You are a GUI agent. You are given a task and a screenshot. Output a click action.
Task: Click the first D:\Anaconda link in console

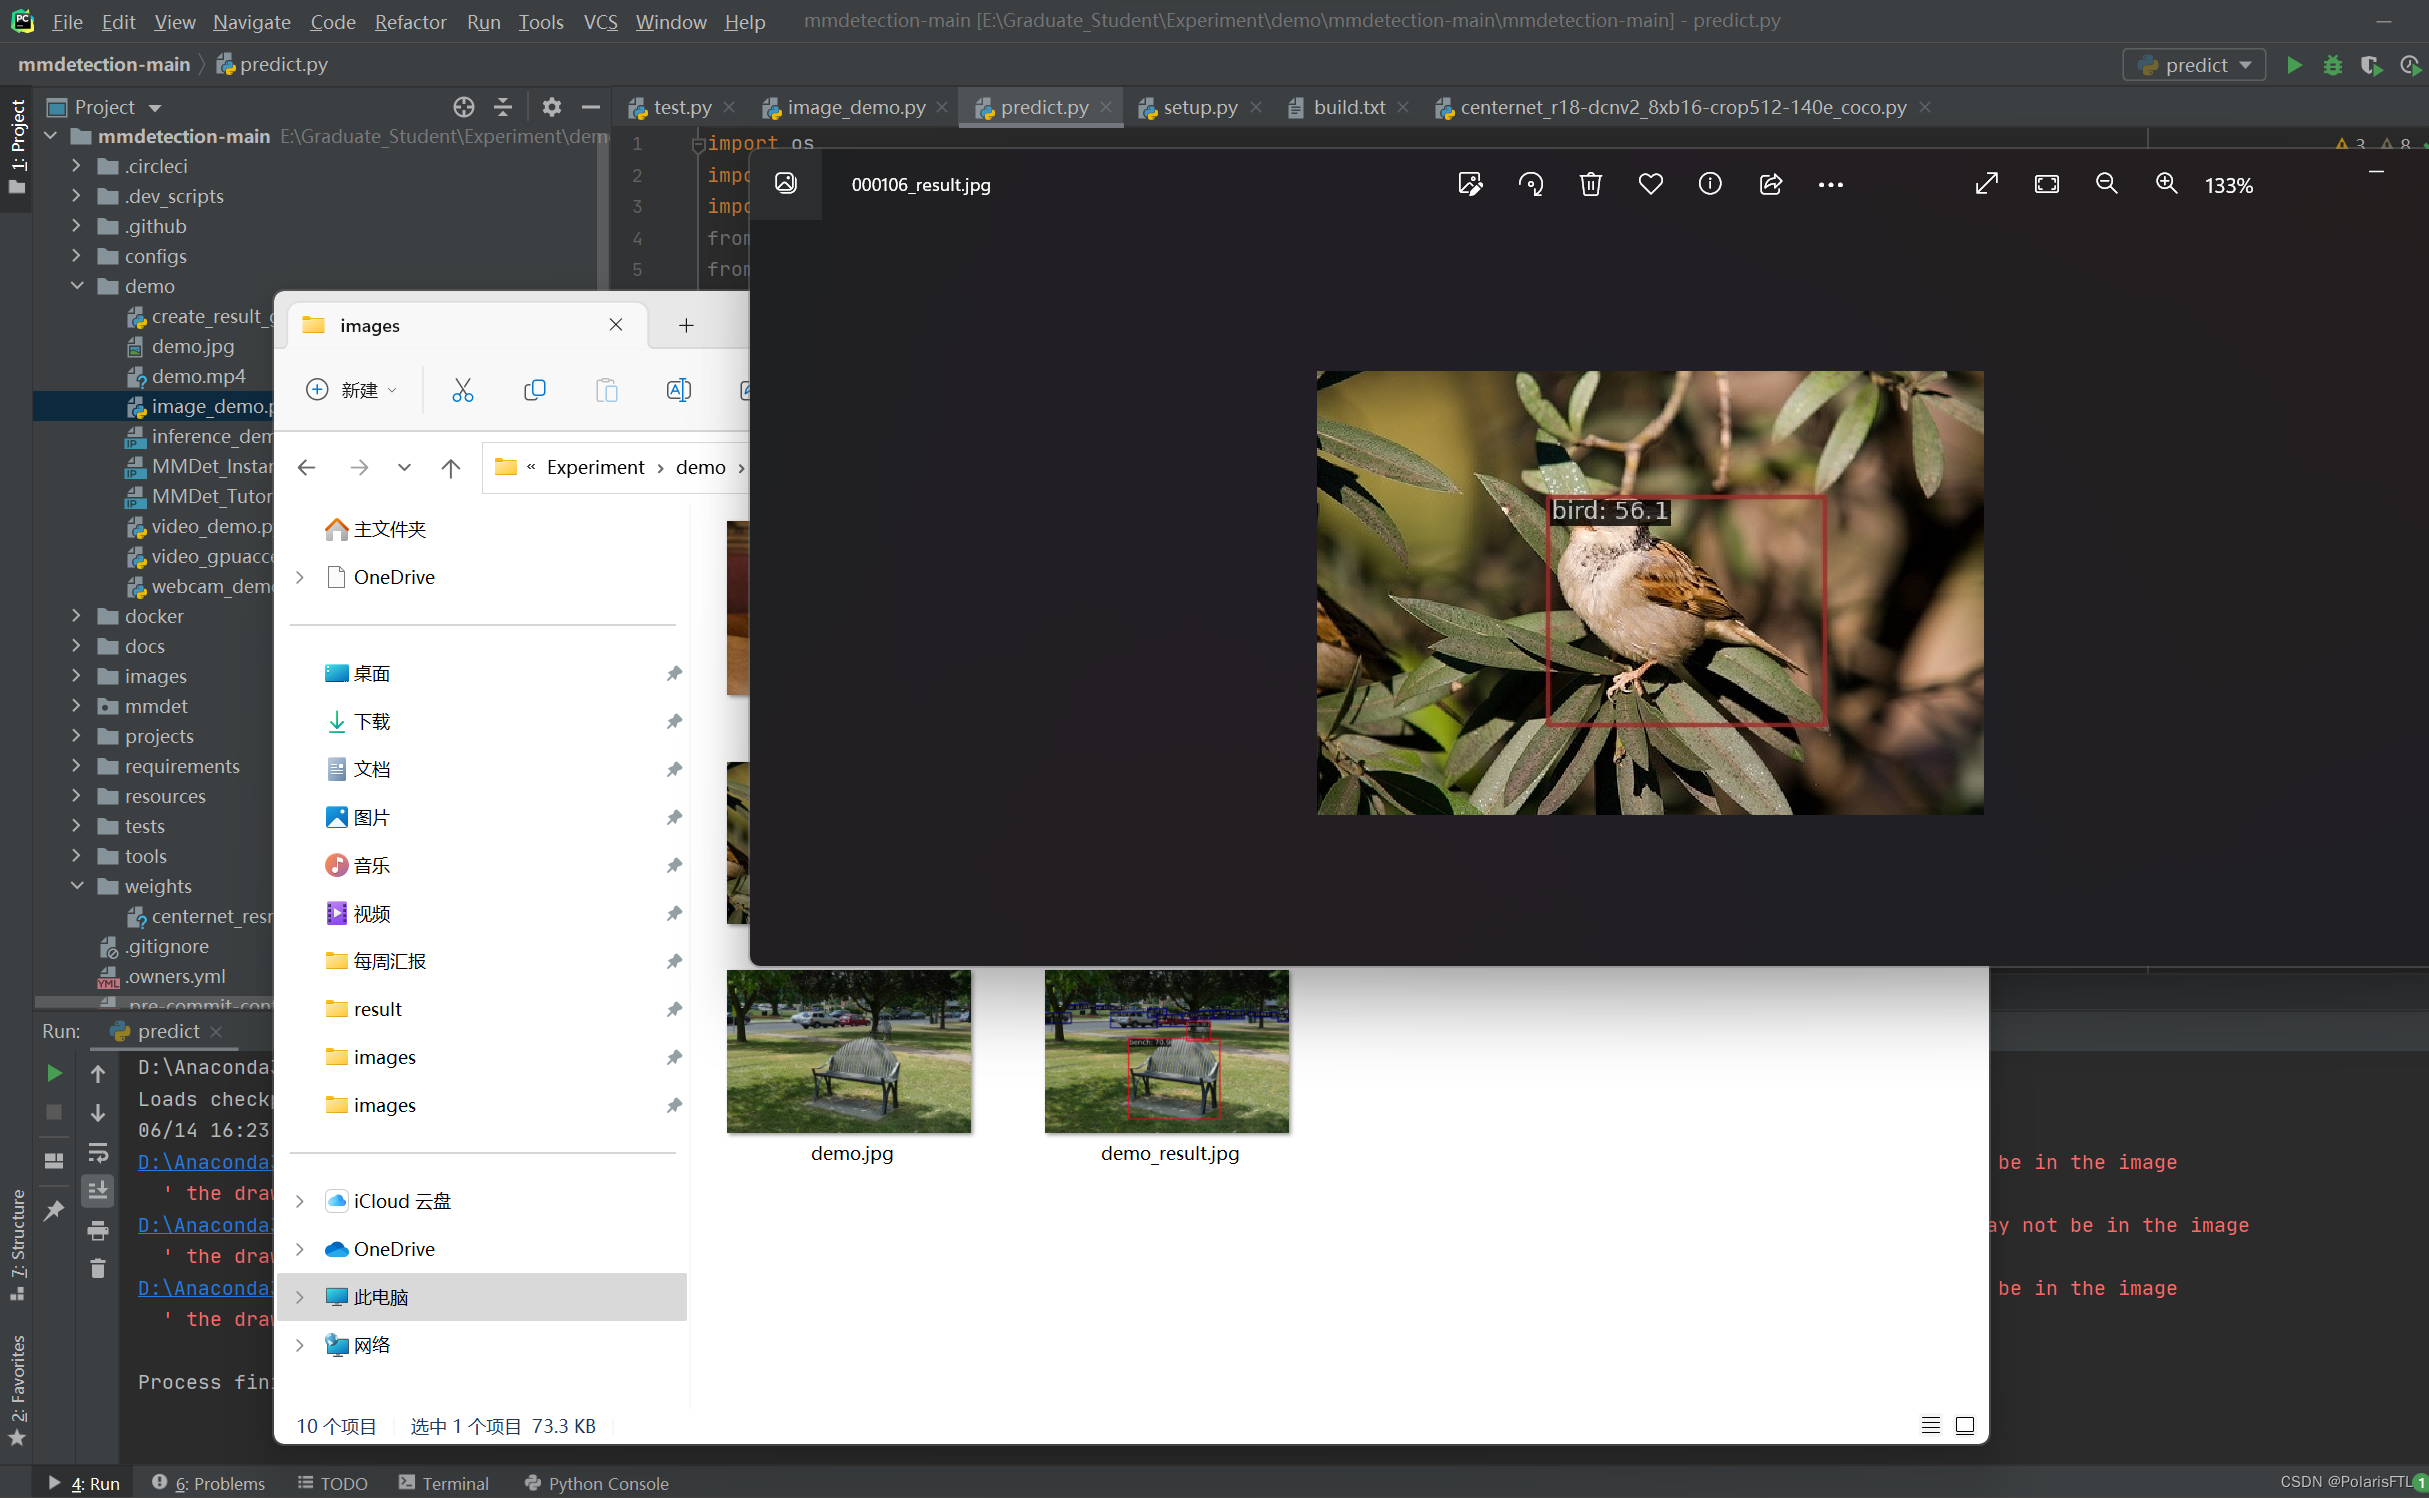(204, 1162)
